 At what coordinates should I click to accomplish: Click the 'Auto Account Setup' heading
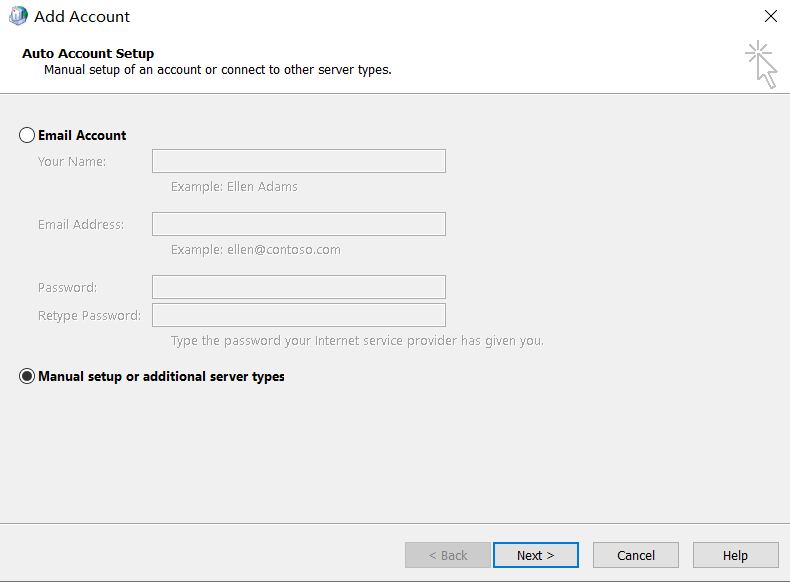click(88, 53)
